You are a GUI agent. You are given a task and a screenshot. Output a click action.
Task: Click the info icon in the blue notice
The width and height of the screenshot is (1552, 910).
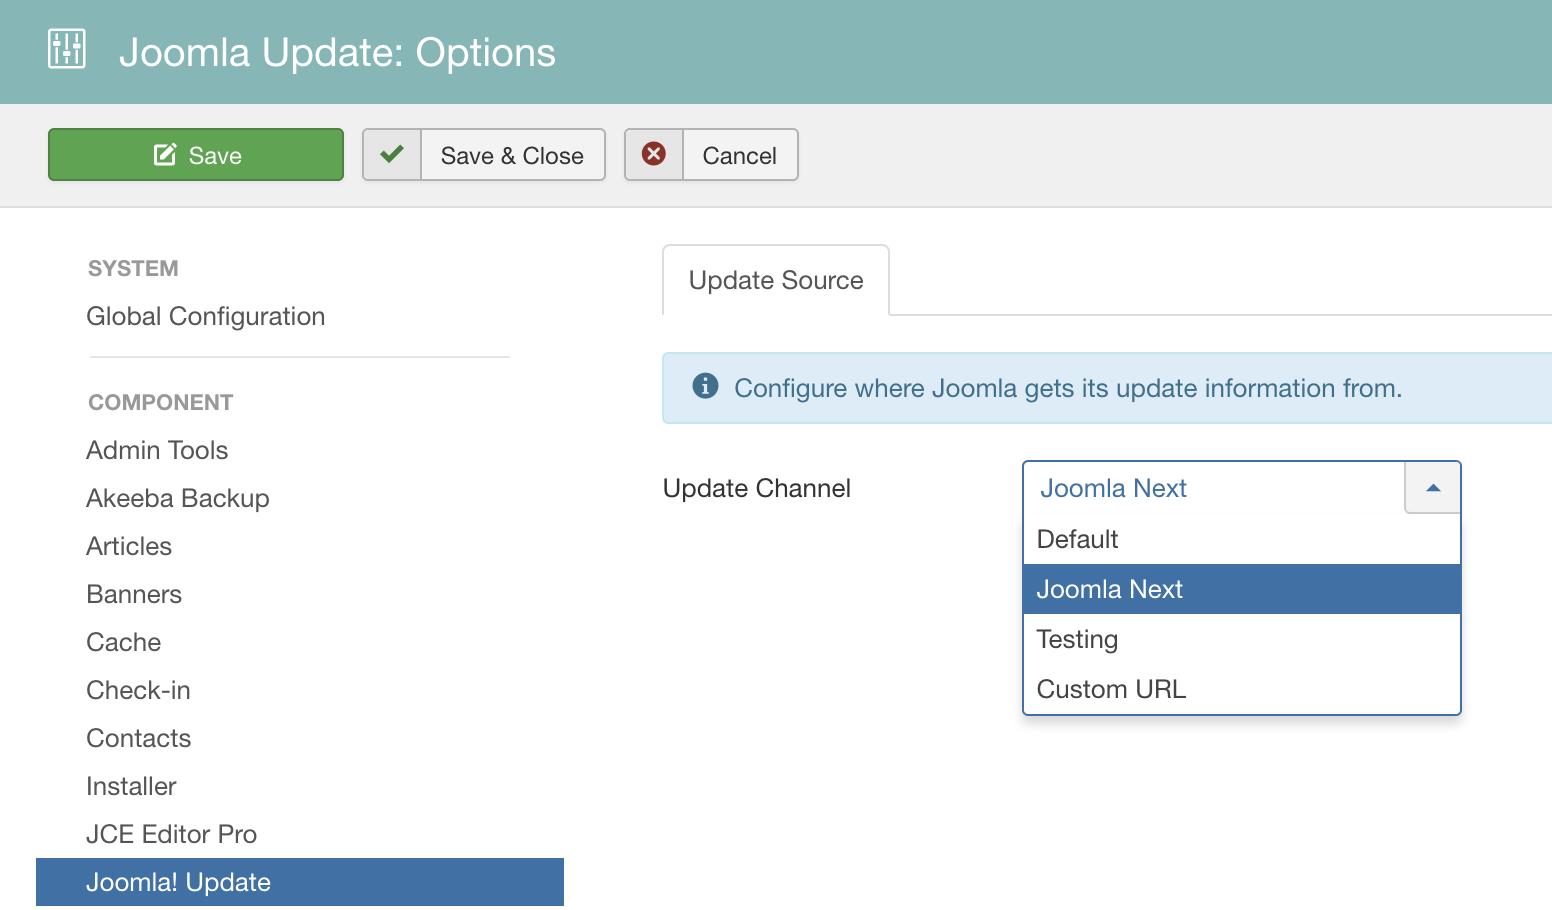coord(705,386)
